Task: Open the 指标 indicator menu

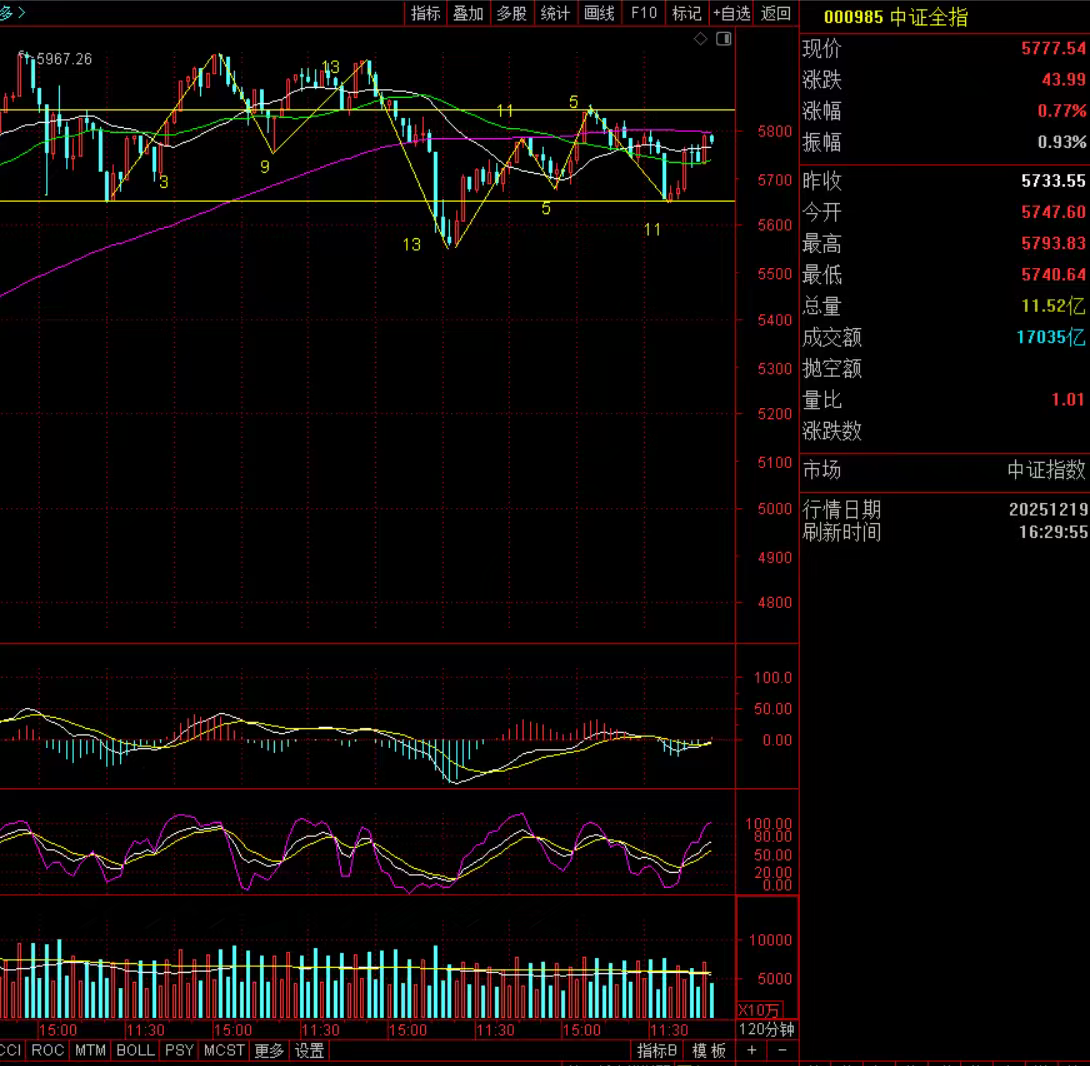Action: click(x=425, y=13)
